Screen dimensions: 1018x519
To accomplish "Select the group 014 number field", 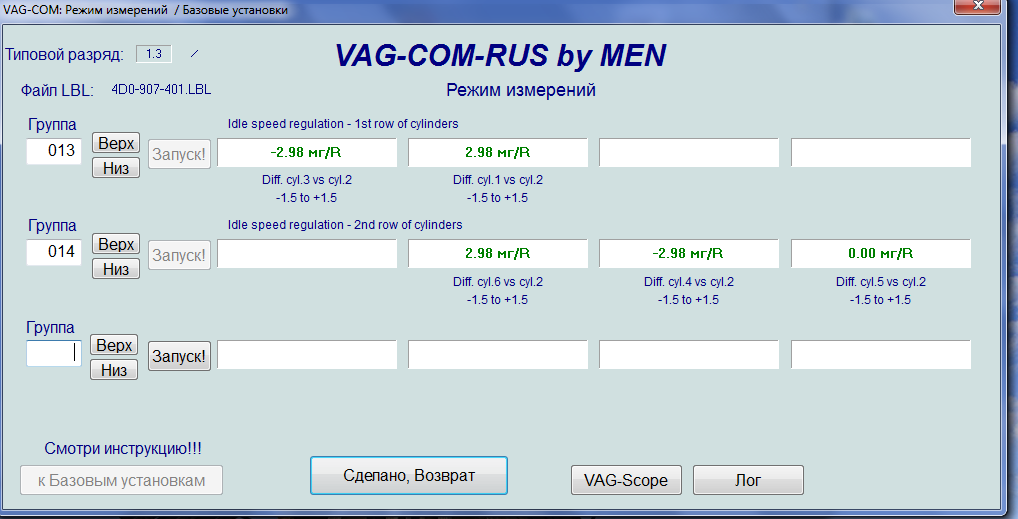I will click(54, 252).
